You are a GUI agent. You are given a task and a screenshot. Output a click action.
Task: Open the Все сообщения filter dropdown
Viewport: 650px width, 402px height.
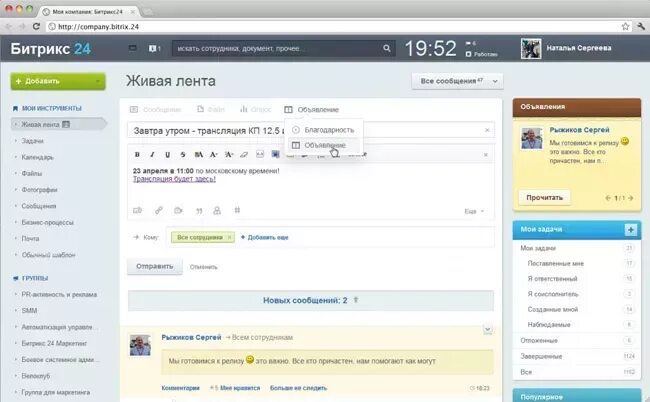[x=457, y=81]
